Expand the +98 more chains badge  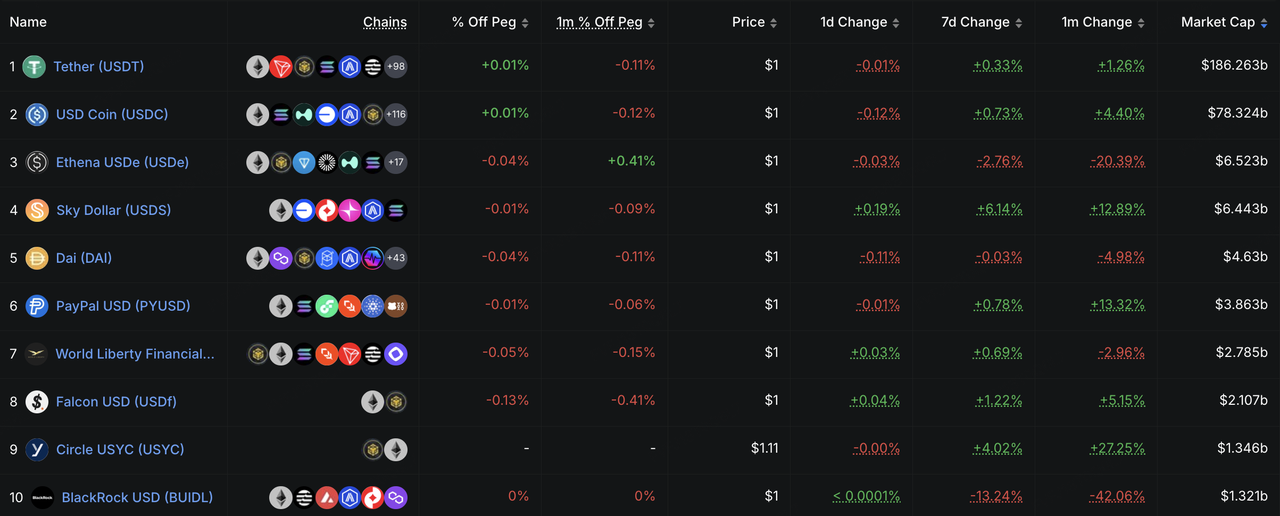pos(396,67)
